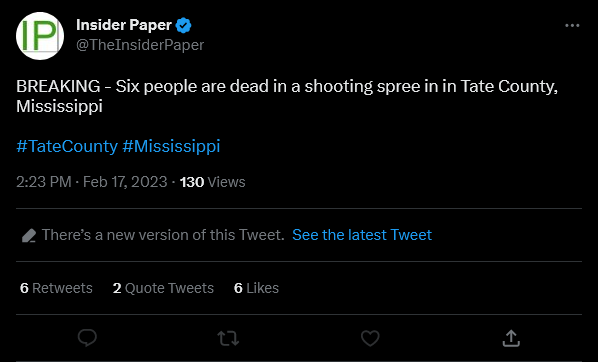Click the pencil edit-history icon

(x=29, y=235)
